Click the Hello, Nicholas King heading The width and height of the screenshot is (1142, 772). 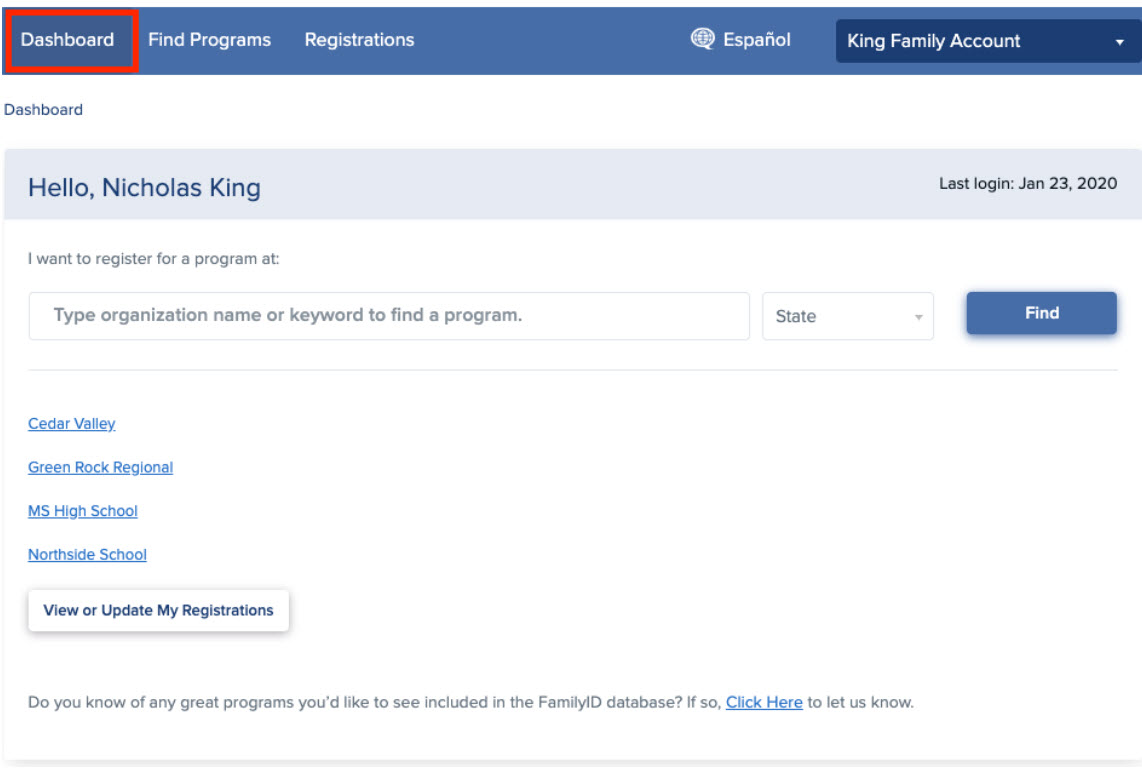(144, 188)
